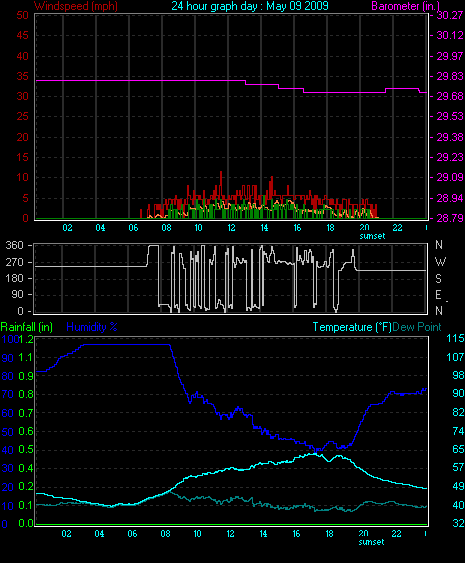Select the barometer value 30.12
The image size is (465, 563).
tap(450, 35)
